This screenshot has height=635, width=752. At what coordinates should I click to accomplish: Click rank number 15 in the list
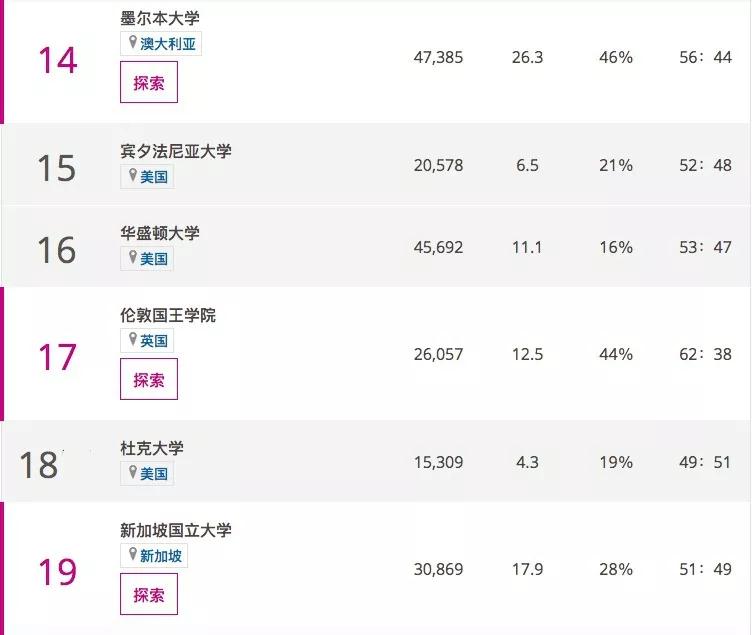[56, 167]
